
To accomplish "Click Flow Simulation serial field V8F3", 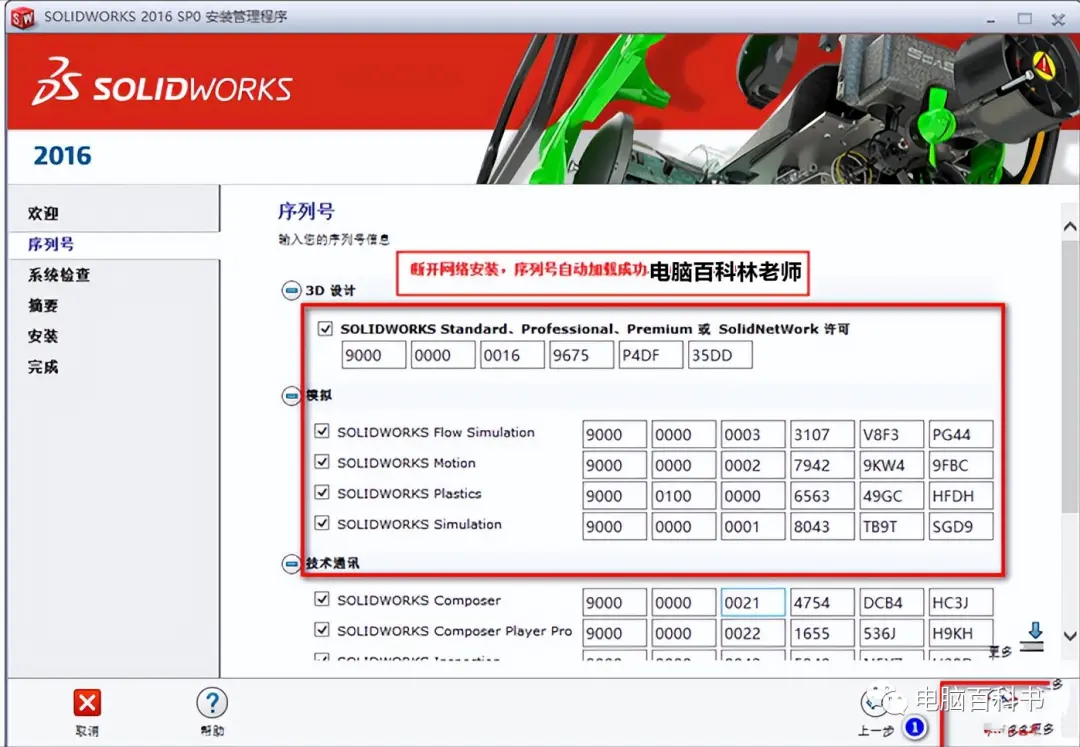I will coord(891,434).
